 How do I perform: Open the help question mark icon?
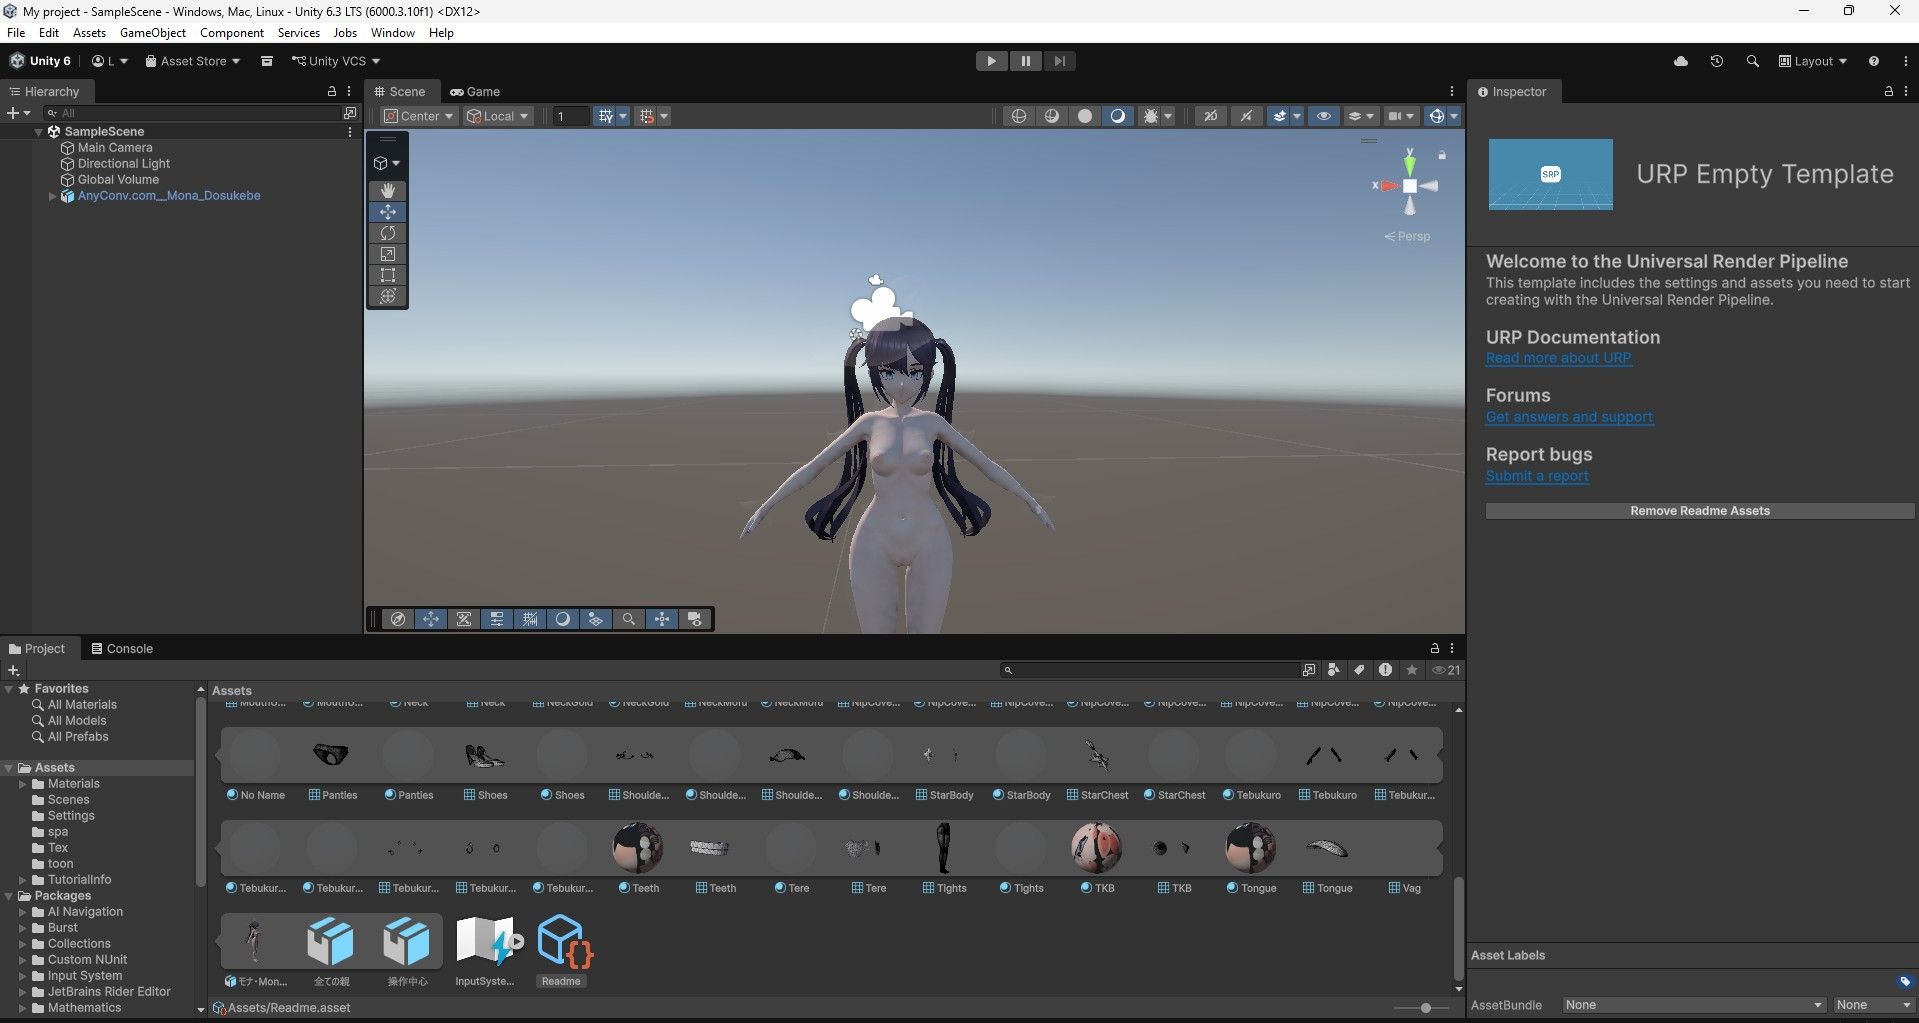click(1874, 61)
